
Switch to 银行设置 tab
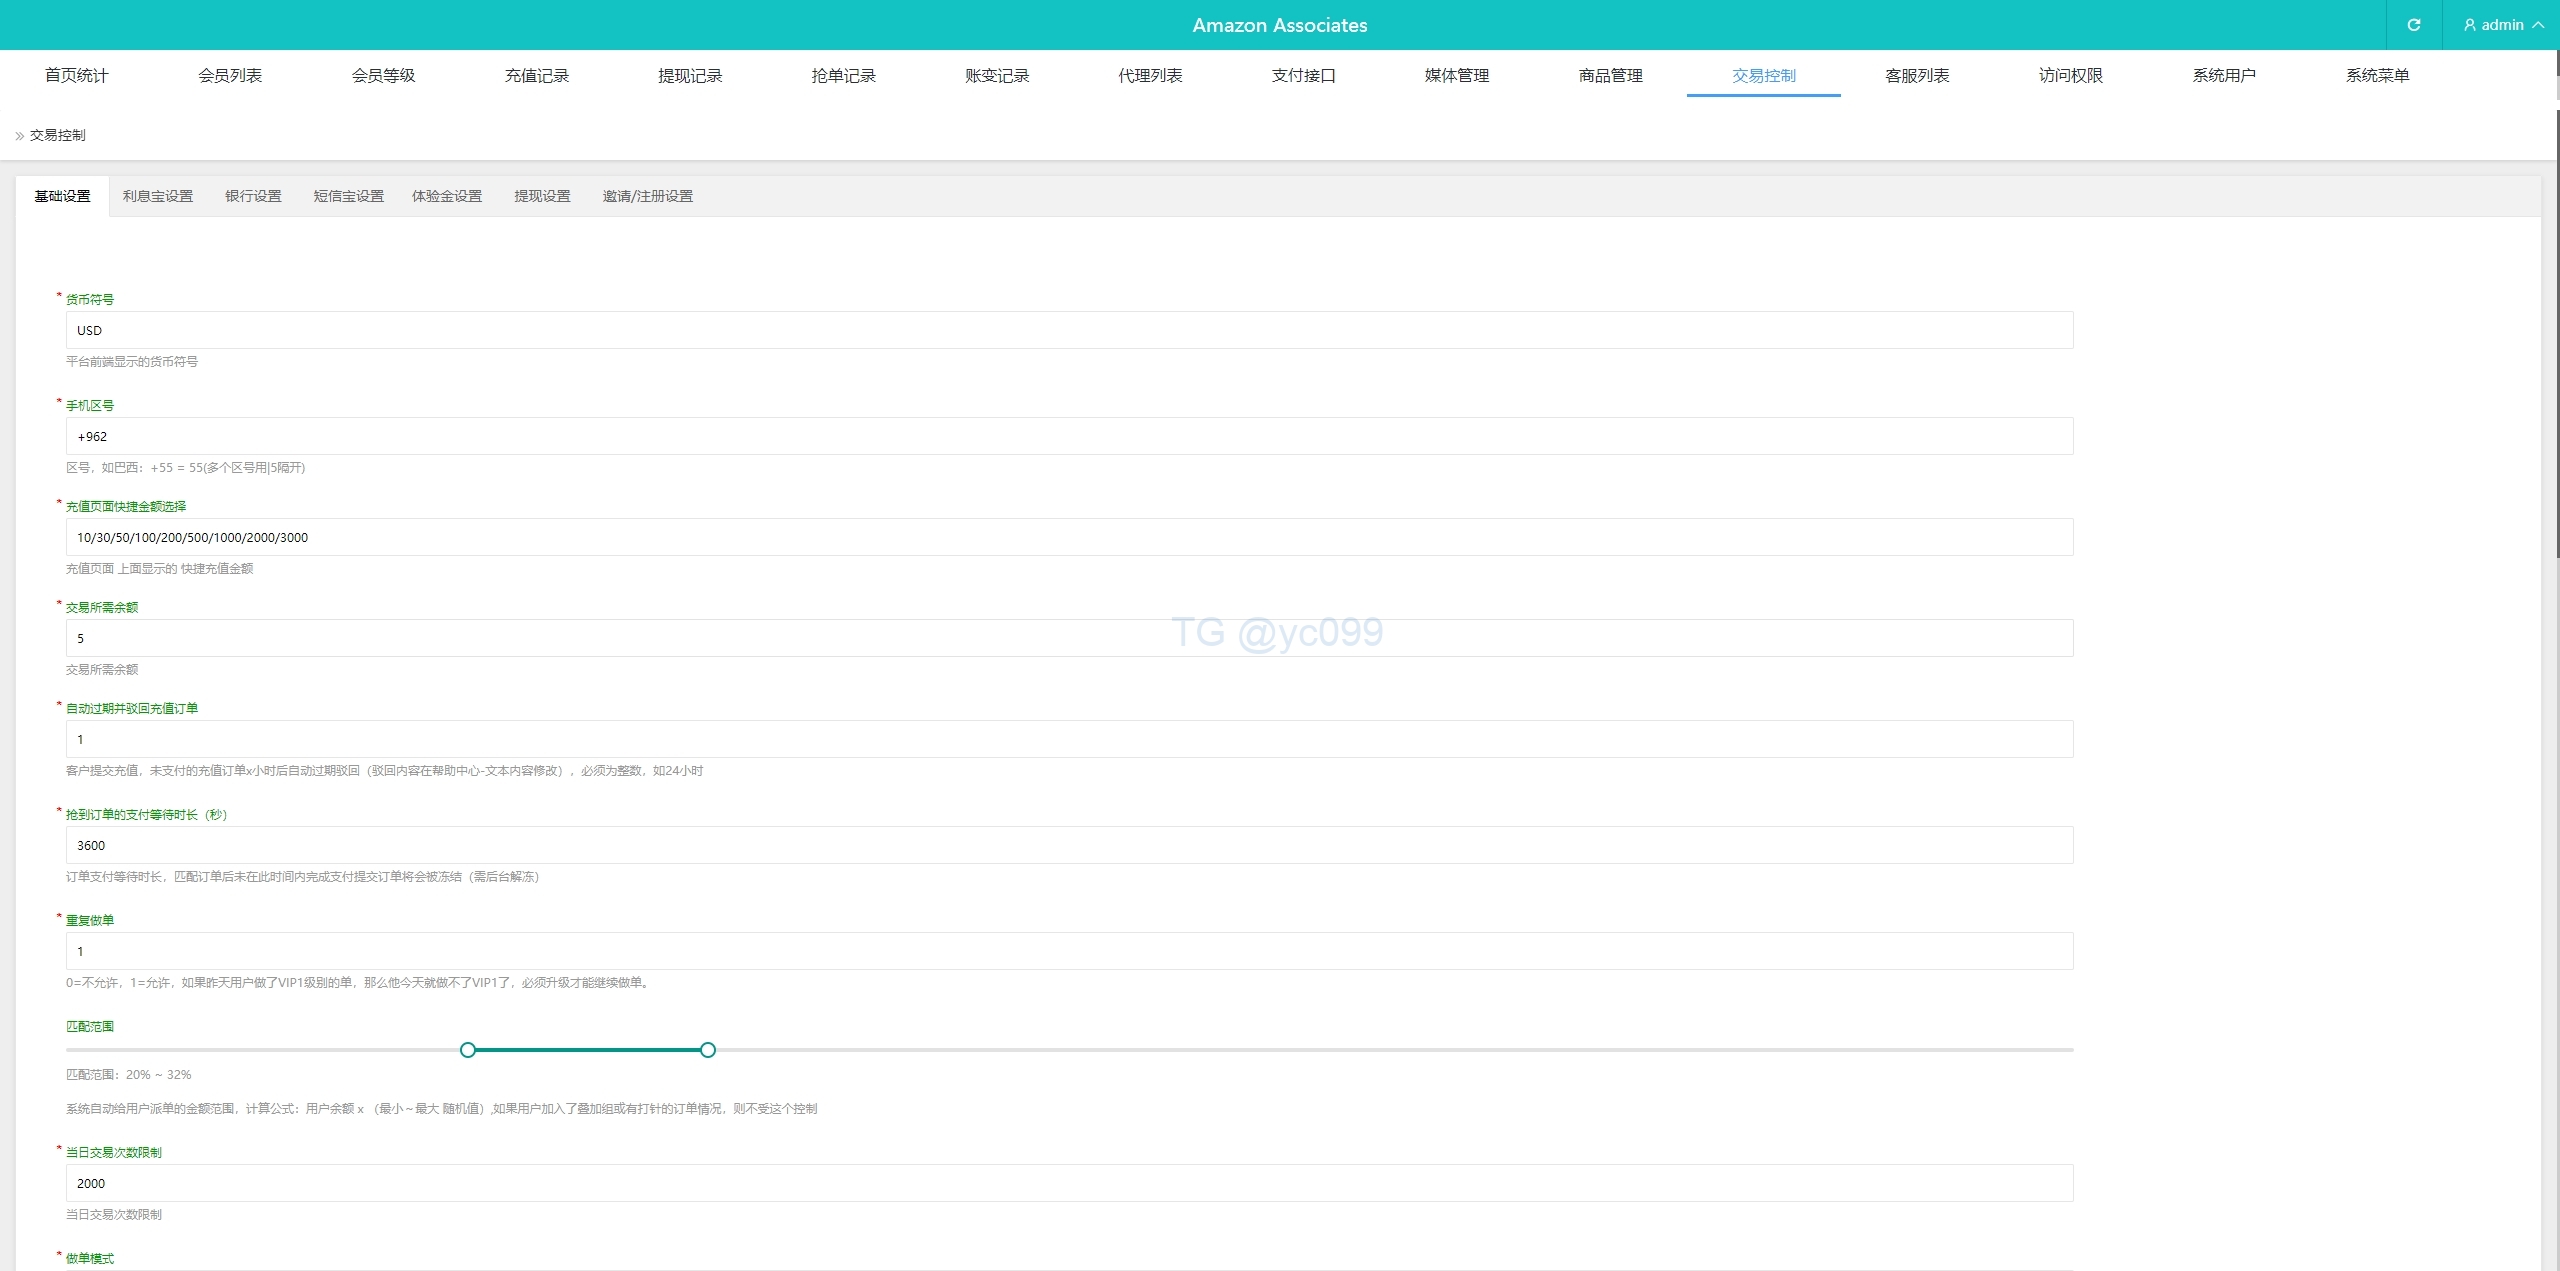point(253,197)
